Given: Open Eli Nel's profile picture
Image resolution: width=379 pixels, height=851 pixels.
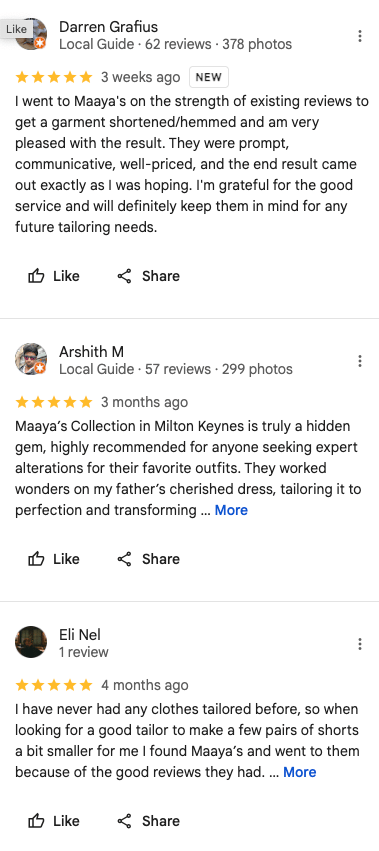Looking at the screenshot, I should pyautogui.click(x=31, y=642).
